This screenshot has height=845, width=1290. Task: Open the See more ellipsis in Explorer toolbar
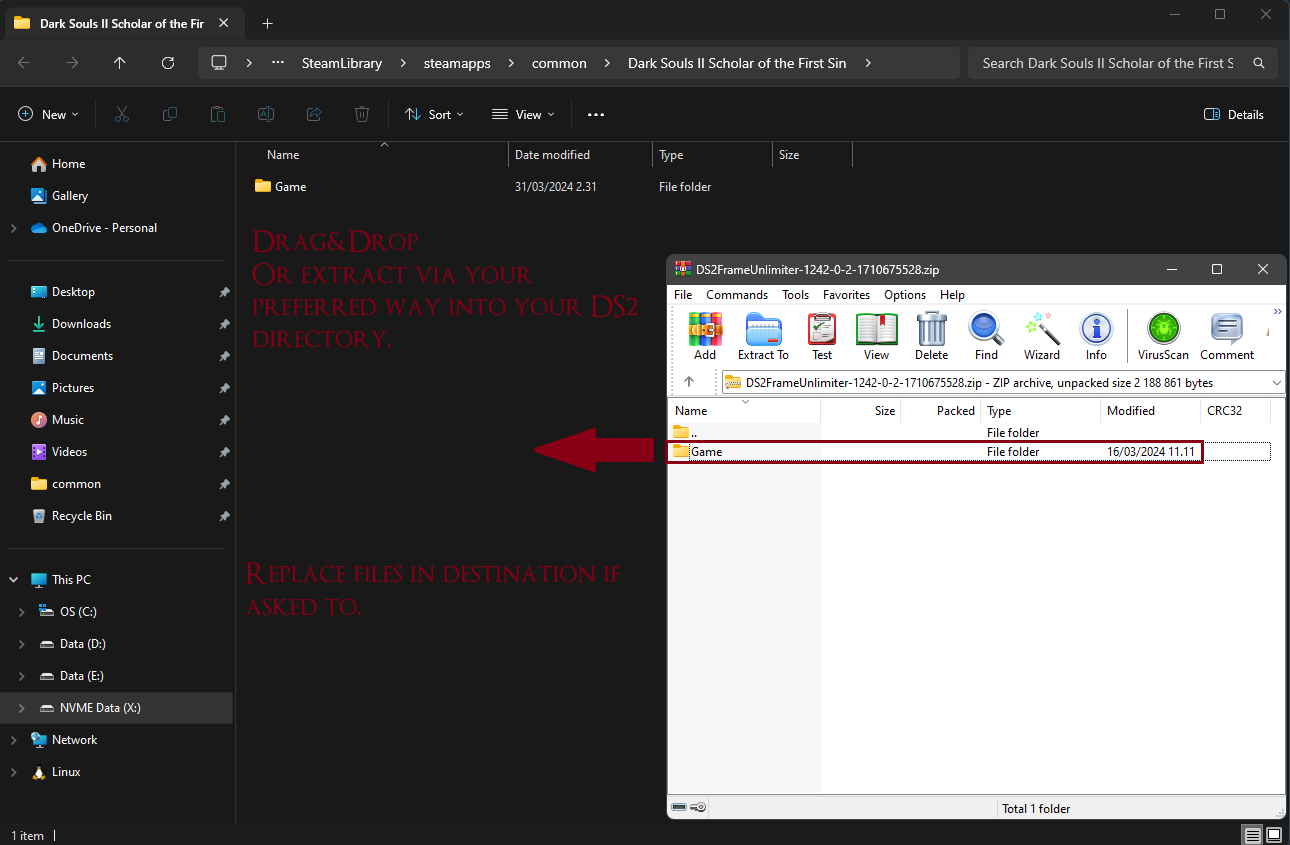pyautogui.click(x=596, y=114)
